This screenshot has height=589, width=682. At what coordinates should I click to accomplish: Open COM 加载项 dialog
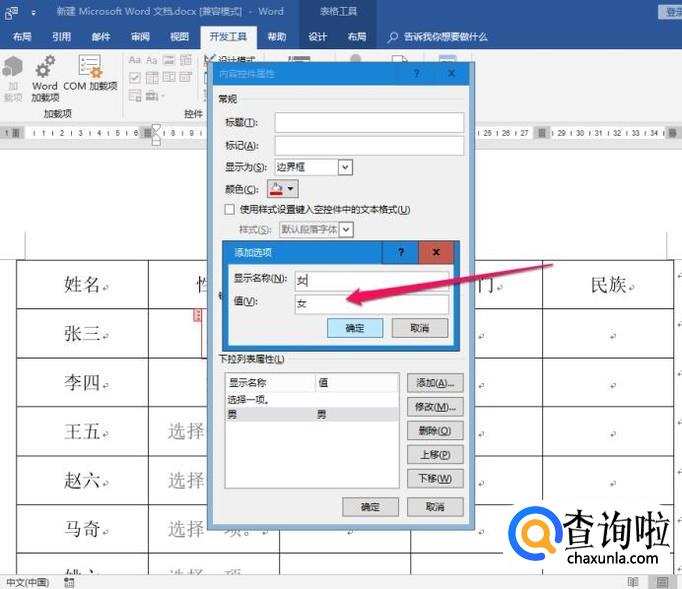tap(90, 73)
